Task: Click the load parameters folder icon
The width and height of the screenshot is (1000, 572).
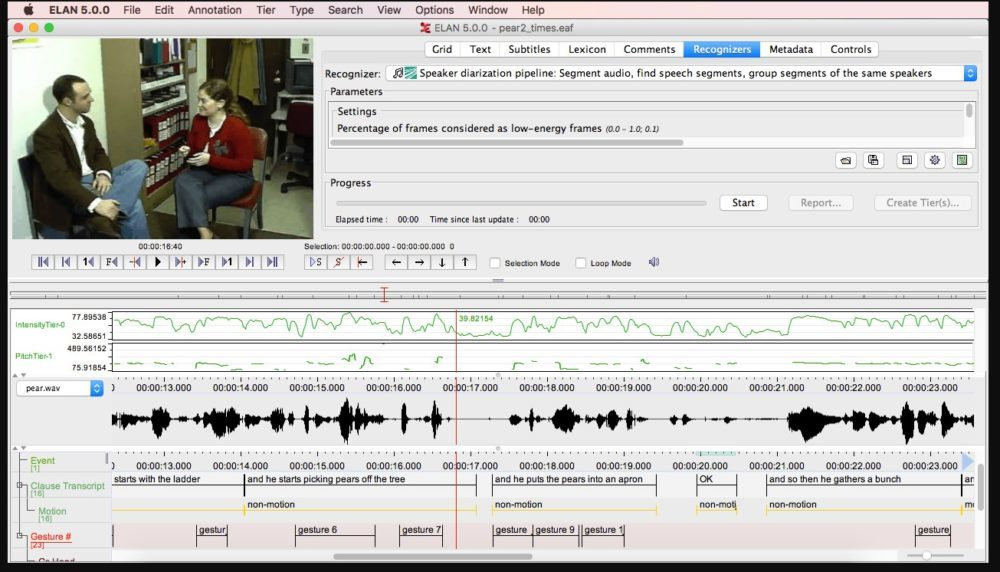Action: [846, 160]
